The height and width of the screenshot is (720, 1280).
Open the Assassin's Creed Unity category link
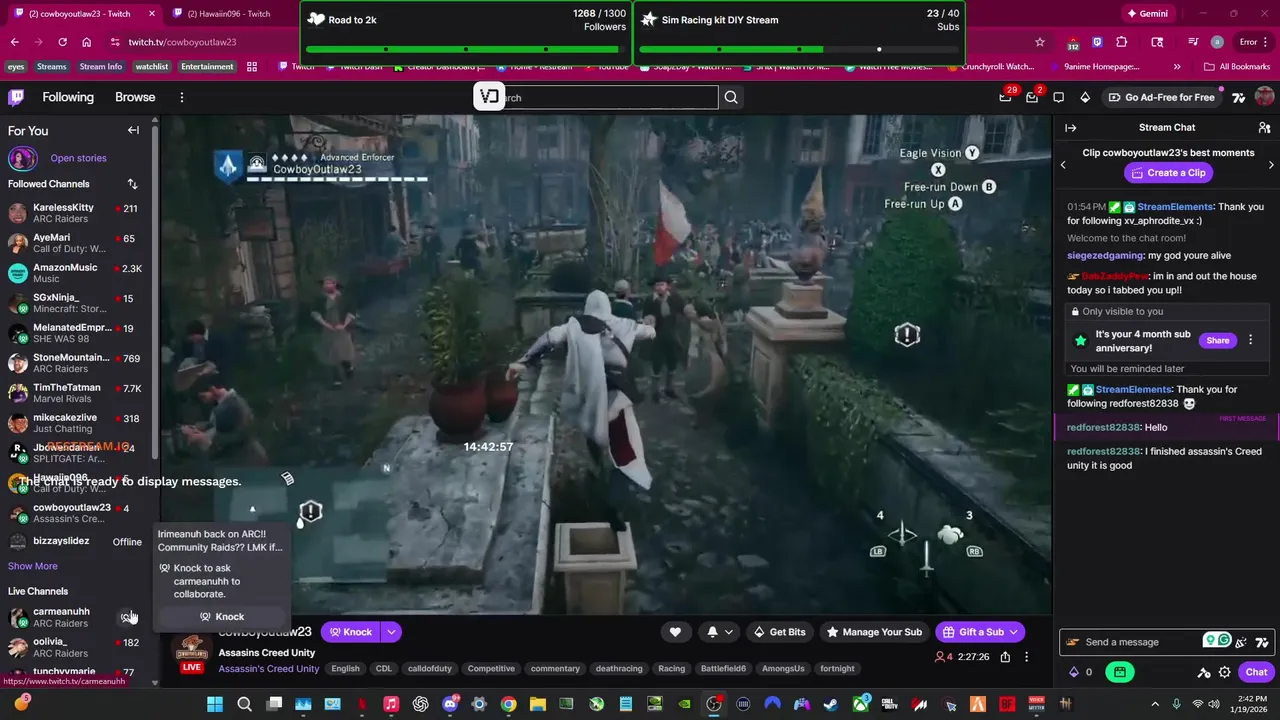click(x=269, y=669)
